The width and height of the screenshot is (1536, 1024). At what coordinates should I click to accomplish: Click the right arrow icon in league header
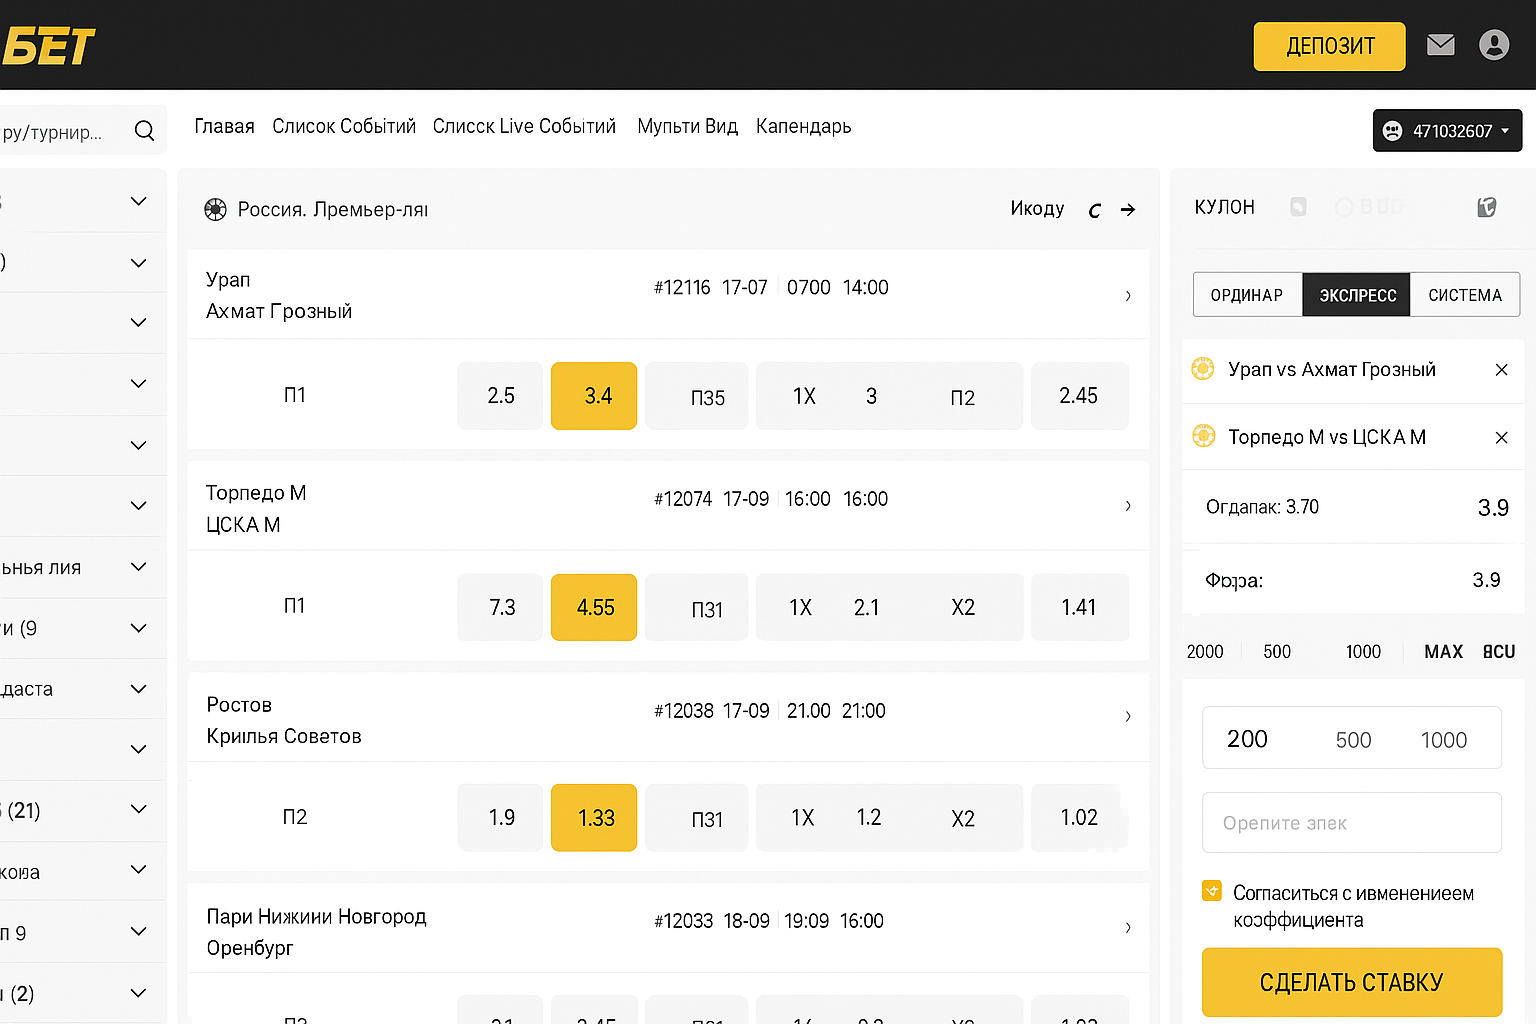1128,210
